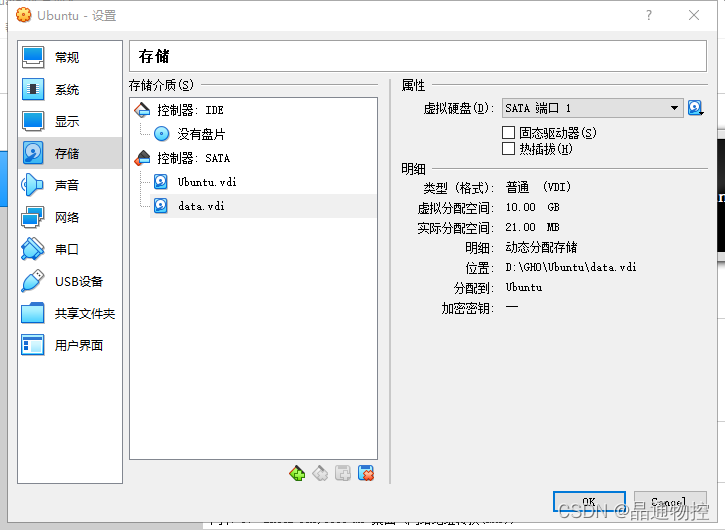
Task: Click the 21.00 MB actual size value
Action: 532,227
